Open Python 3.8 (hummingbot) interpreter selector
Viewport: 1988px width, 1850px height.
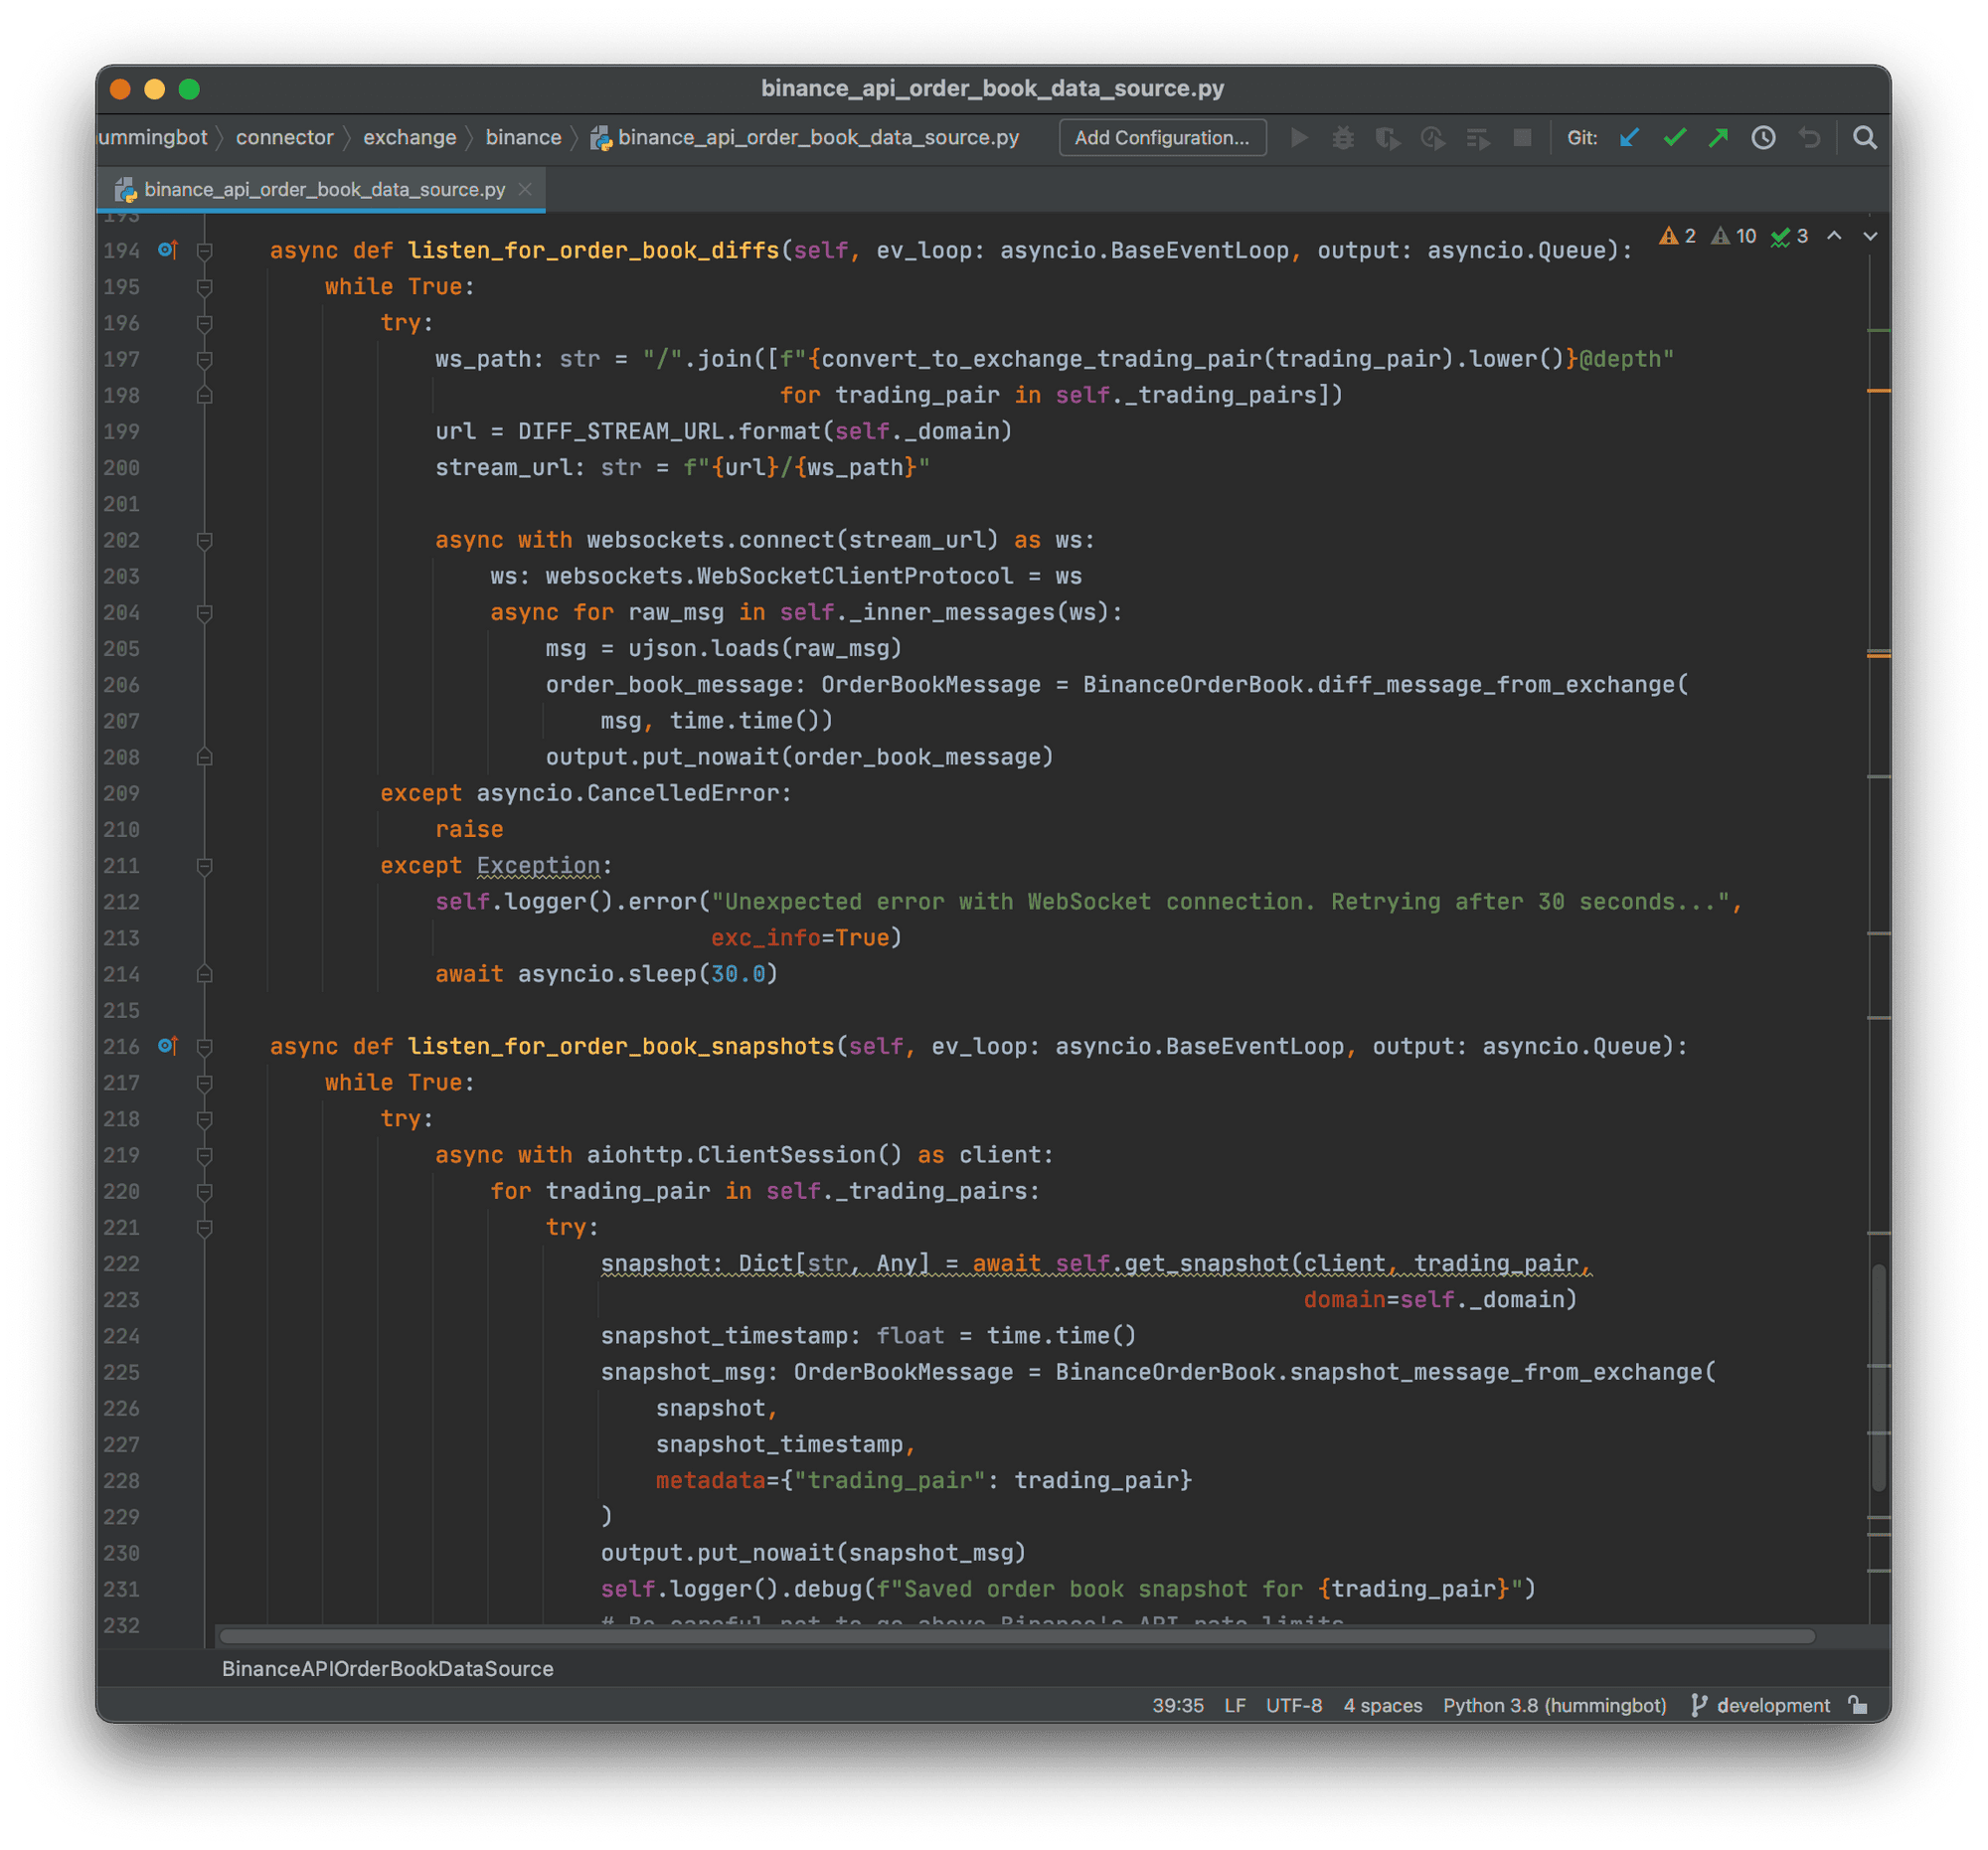[x=1554, y=1705]
